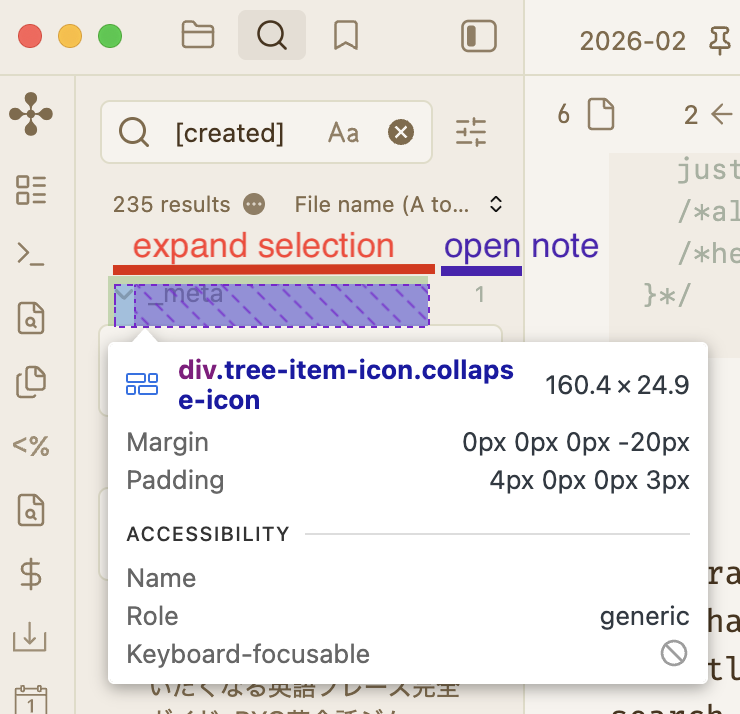Screen dimensions: 740x714
Task: Click the terminal prompt icon in the ribbon
Action: tap(31, 254)
